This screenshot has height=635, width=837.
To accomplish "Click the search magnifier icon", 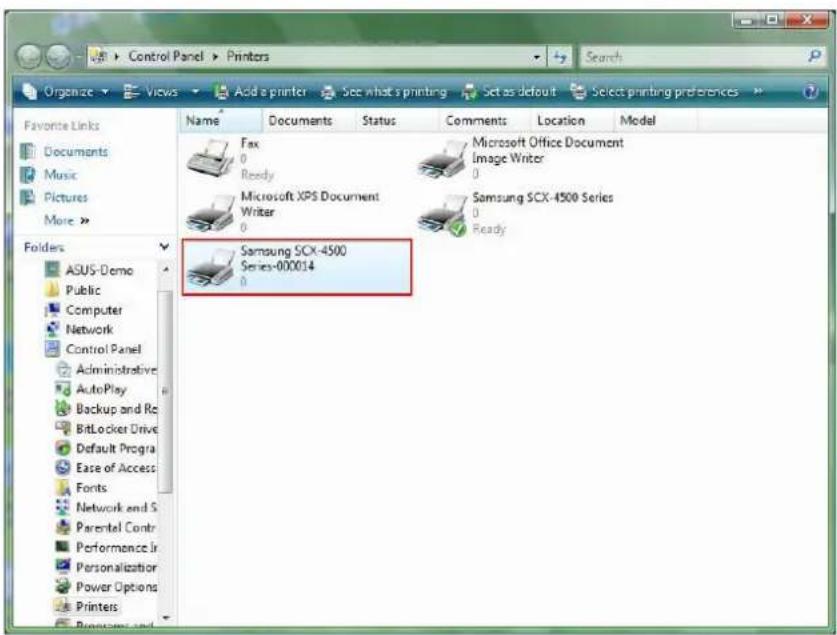I will coord(814,56).
